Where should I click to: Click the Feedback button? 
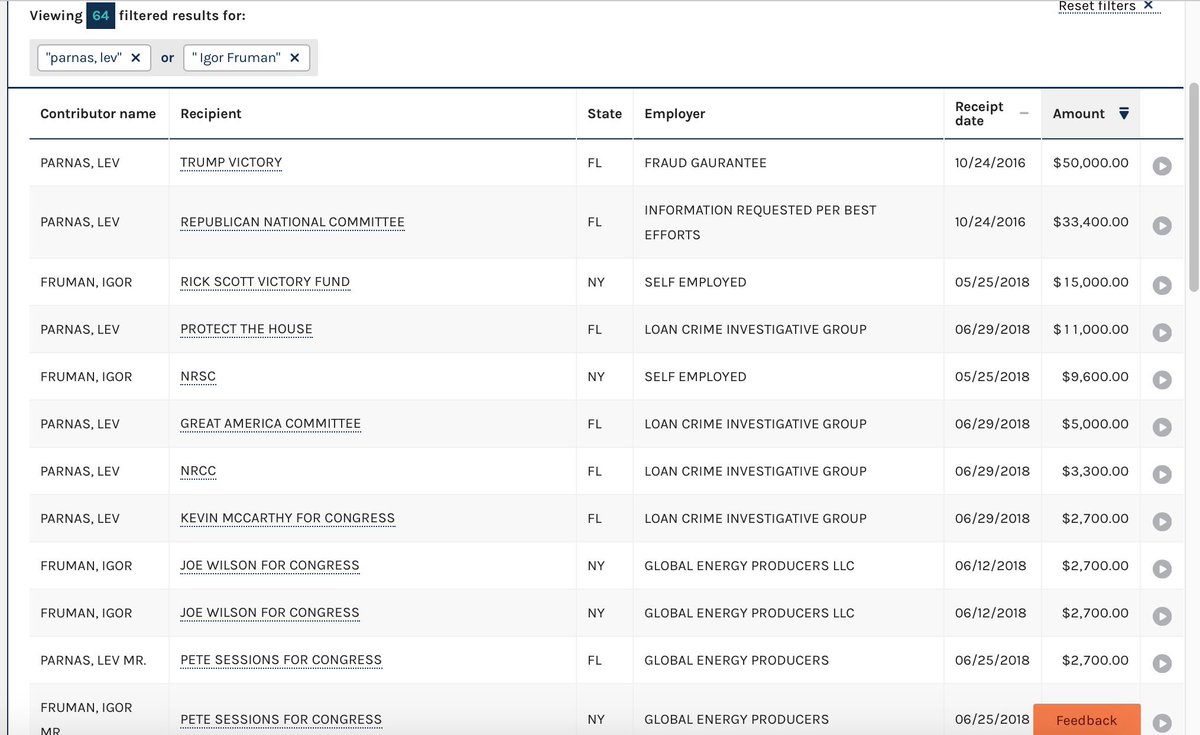coord(1086,720)
